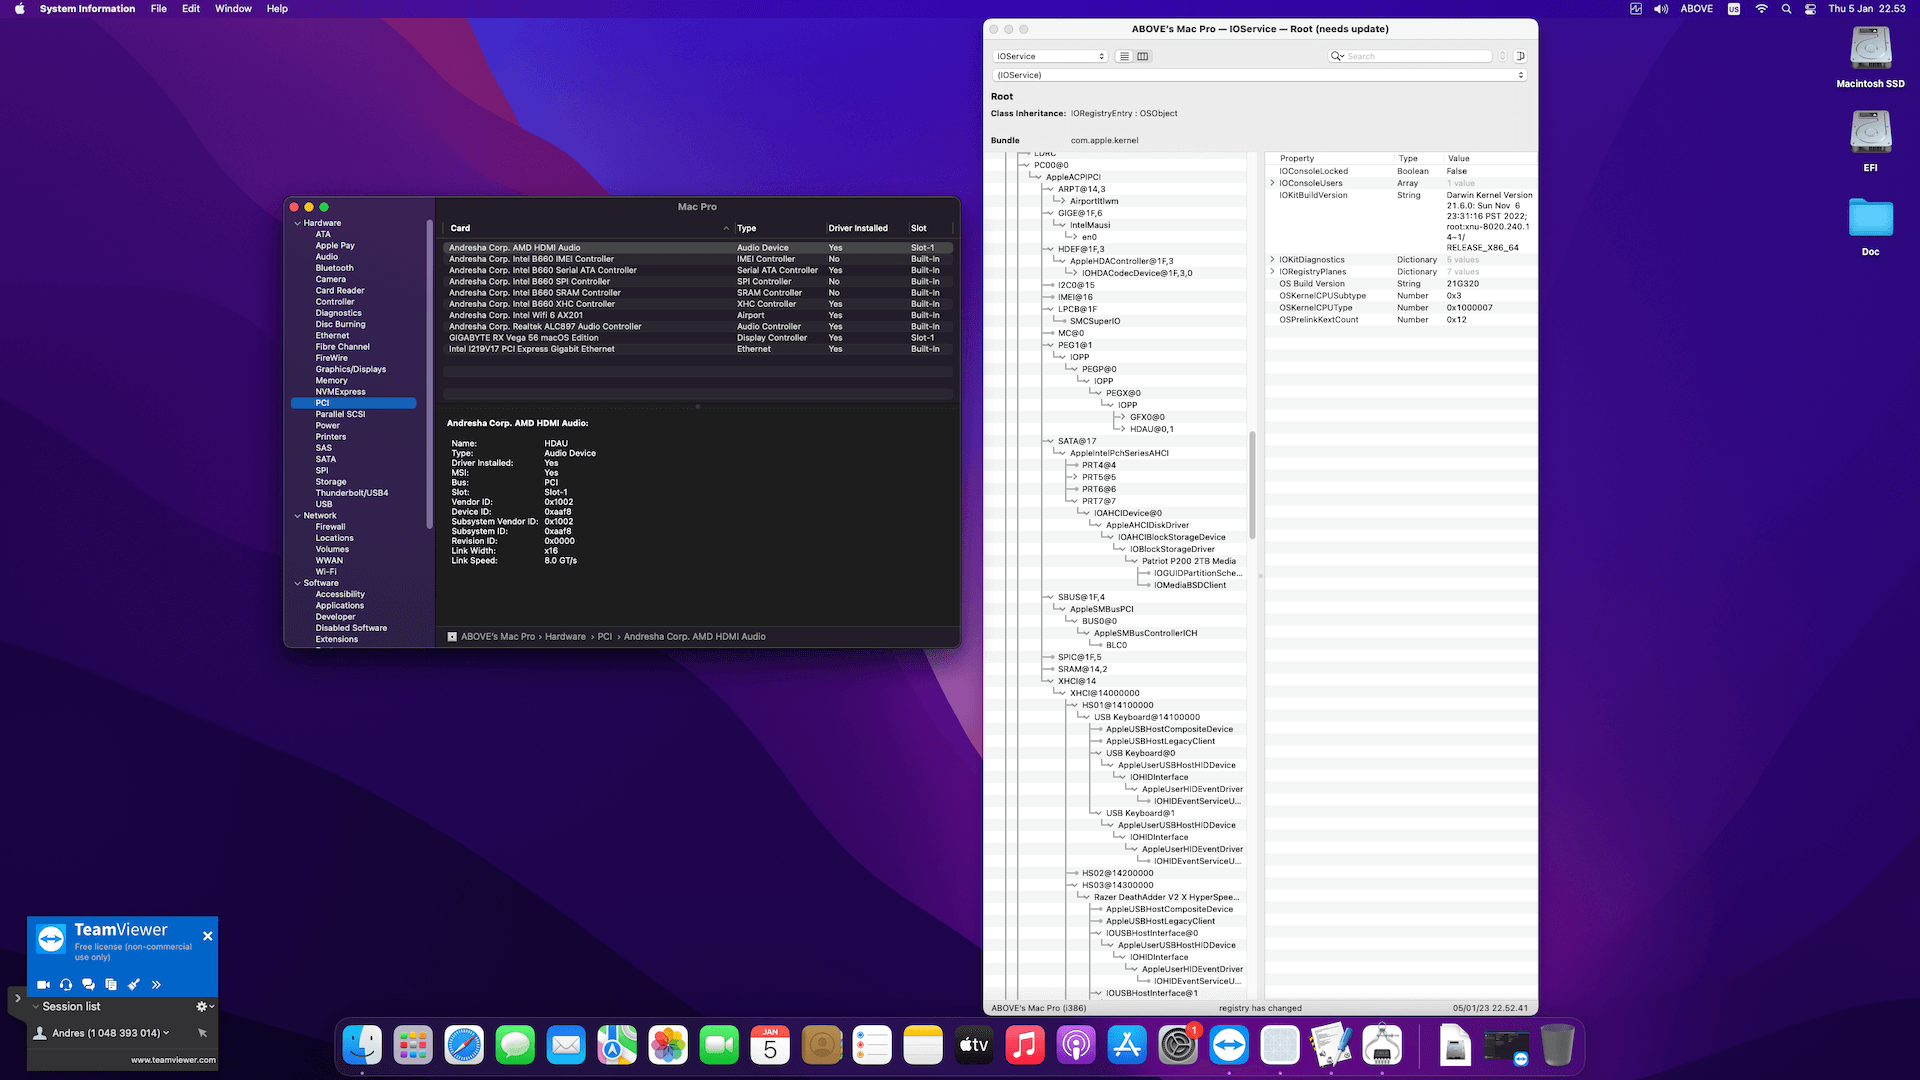The width and height of the screenshot is (1920, 1080).
Task: Expand Andres session options chevron
Action: (166, 1033)
